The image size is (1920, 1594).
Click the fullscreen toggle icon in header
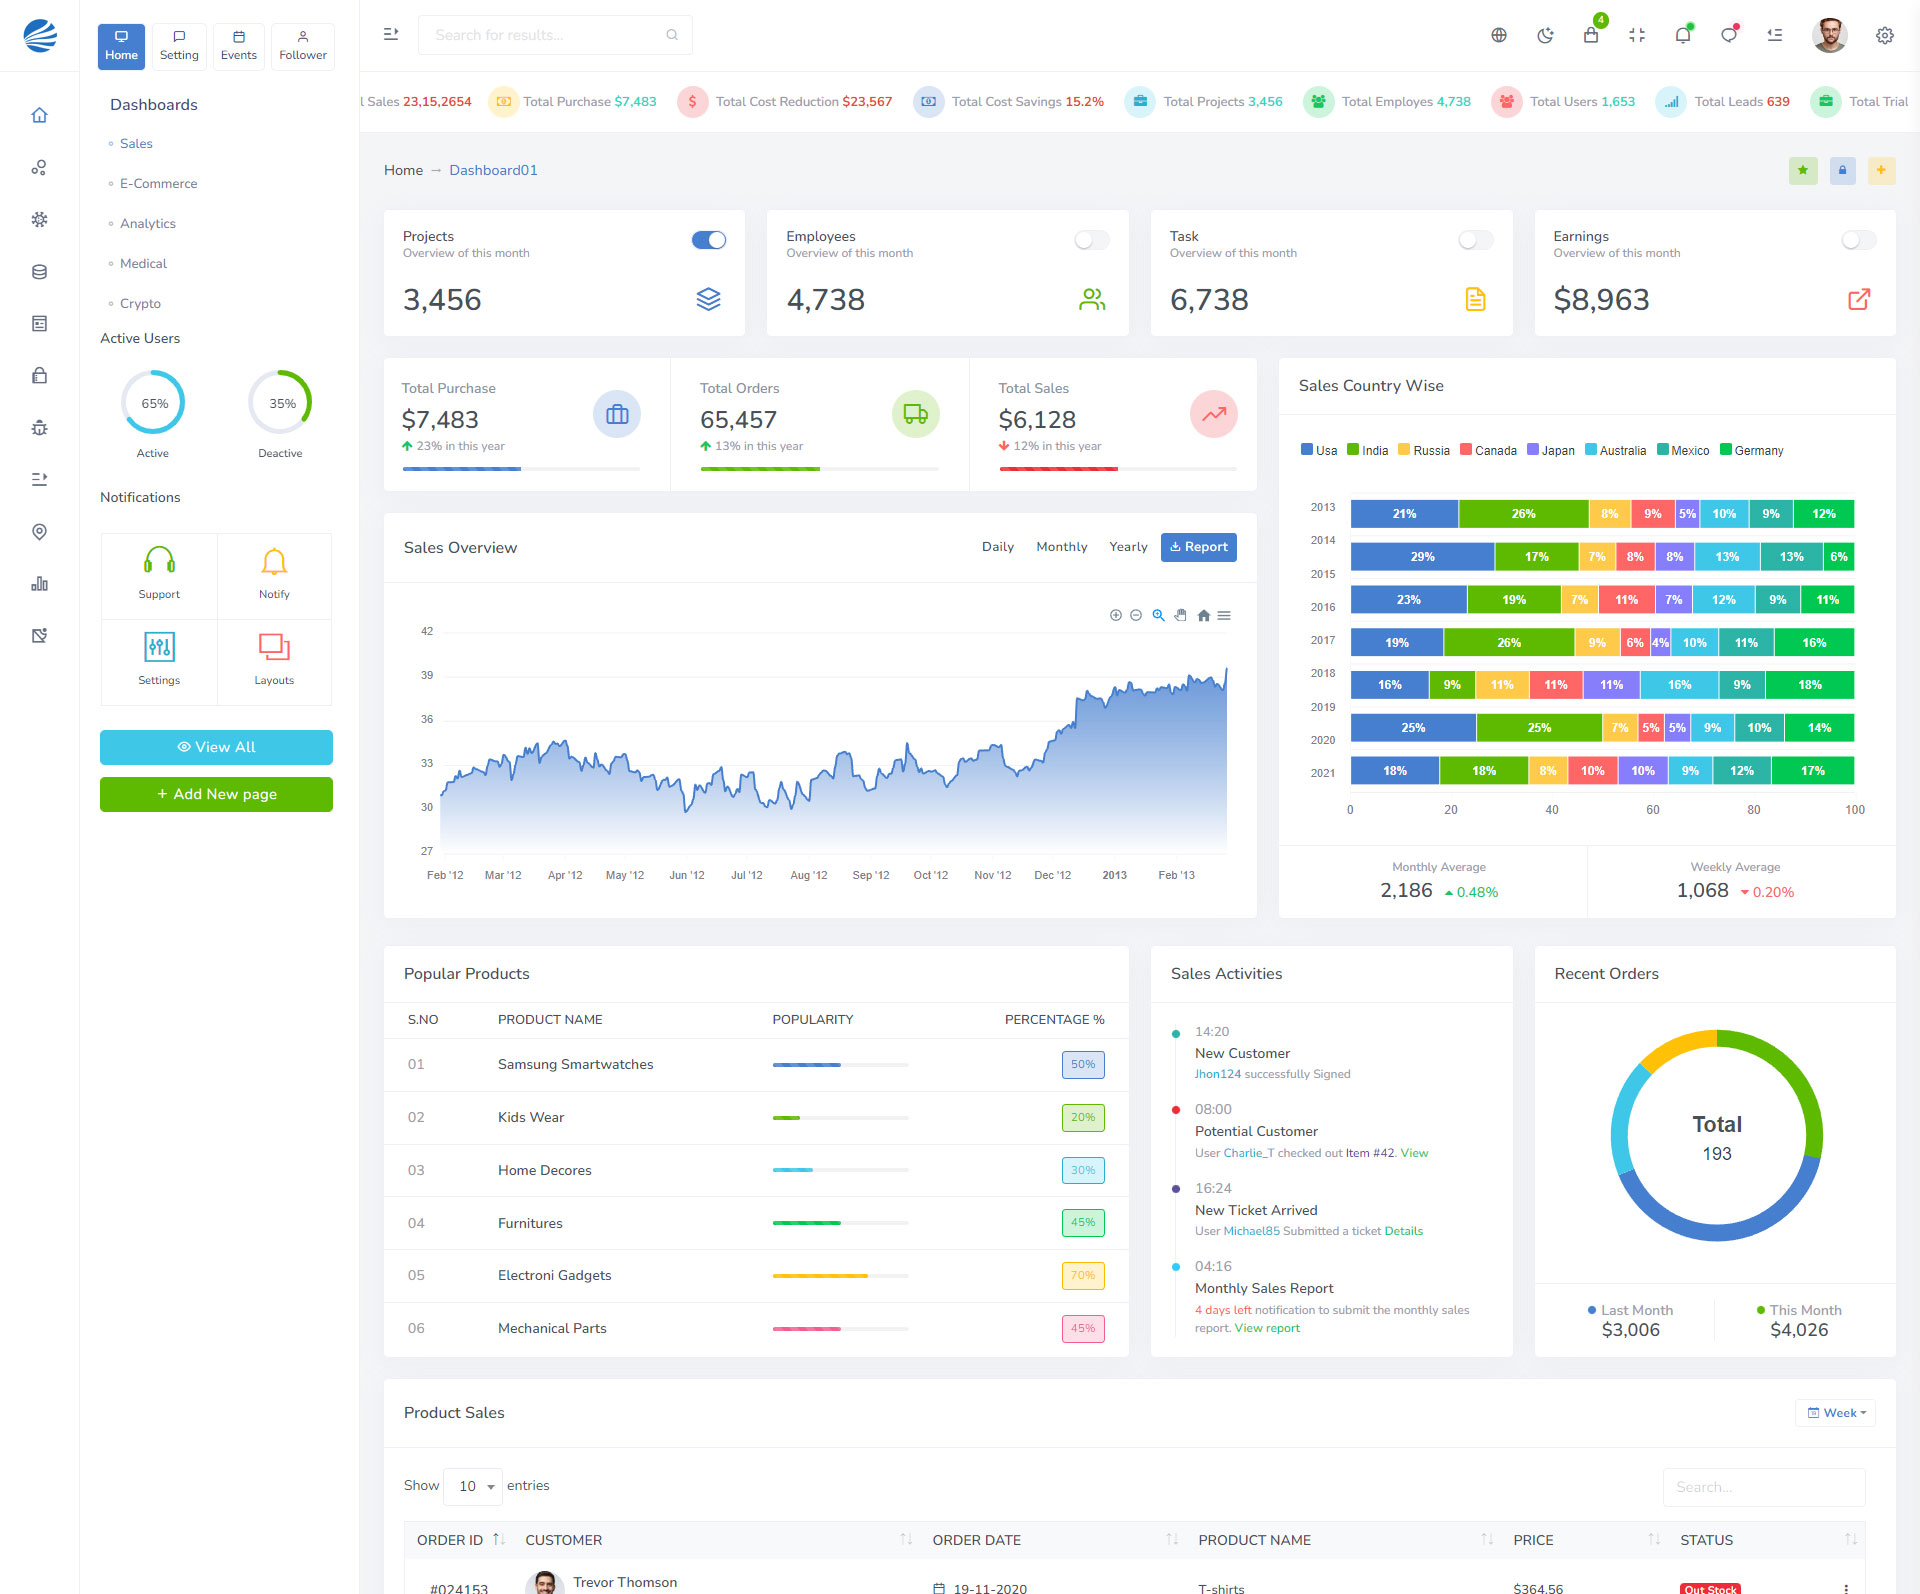(x=1637, y=36)
